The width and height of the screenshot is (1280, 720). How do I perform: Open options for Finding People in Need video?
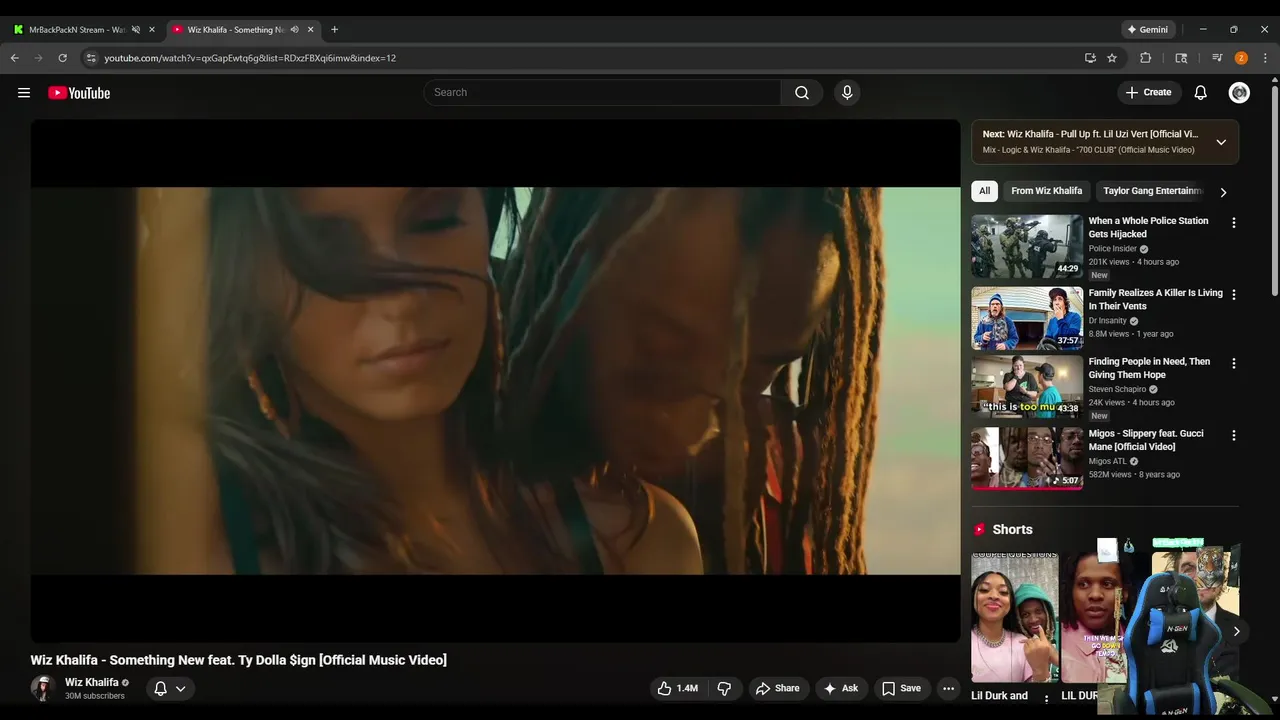click(1233, 363)
